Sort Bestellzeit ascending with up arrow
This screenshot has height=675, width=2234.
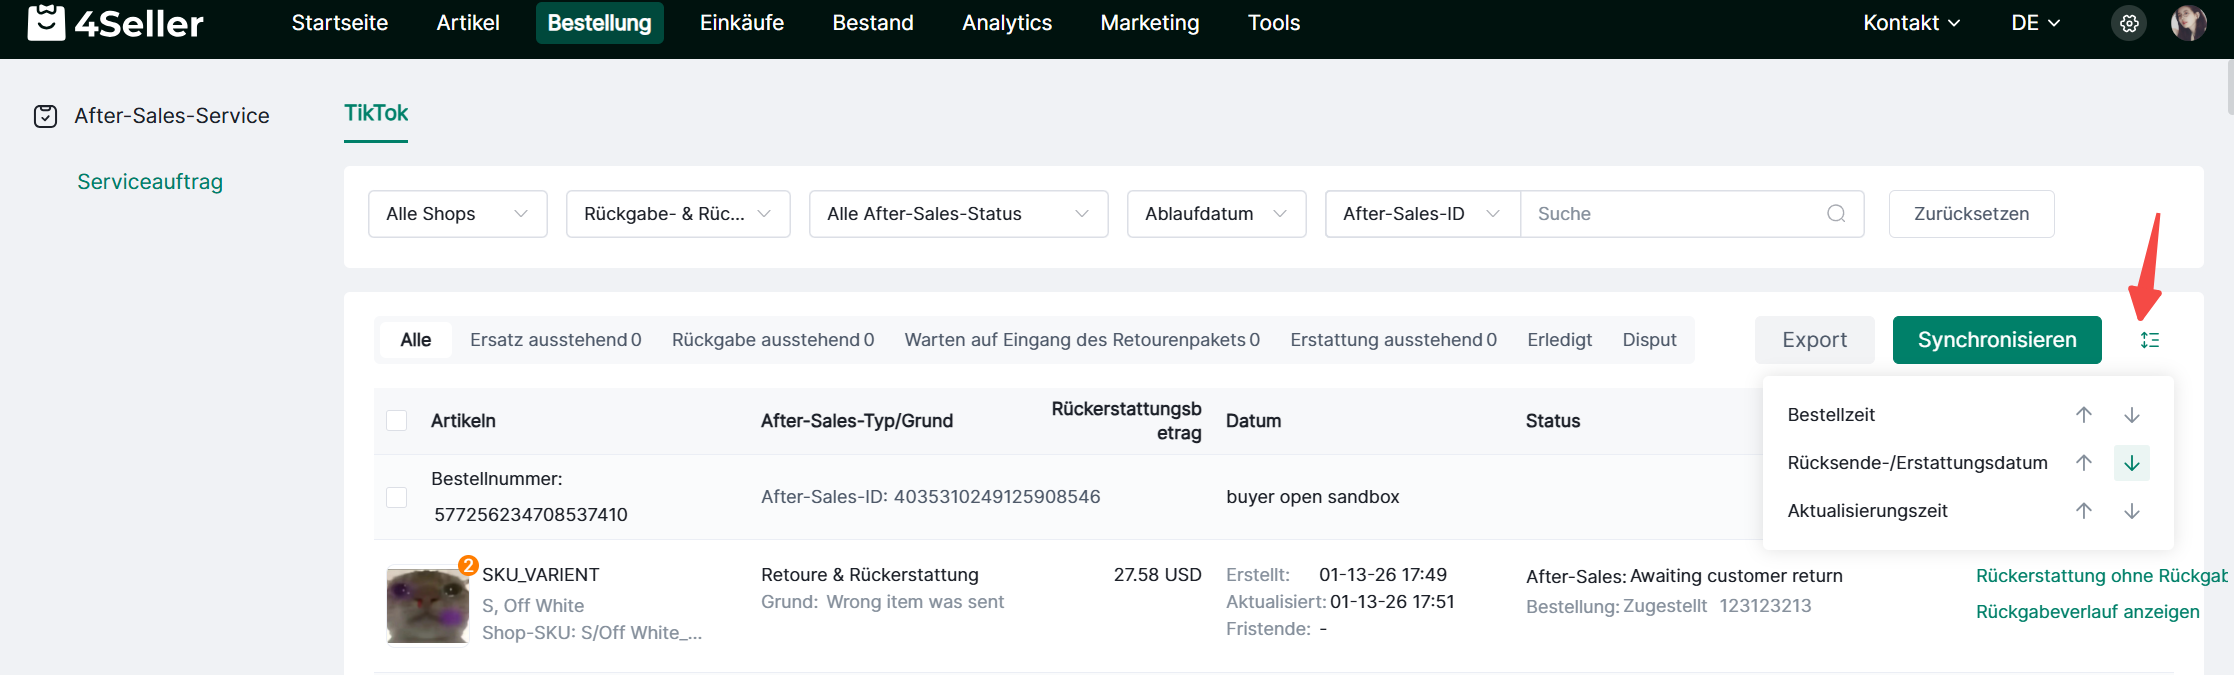(2084, 415)
